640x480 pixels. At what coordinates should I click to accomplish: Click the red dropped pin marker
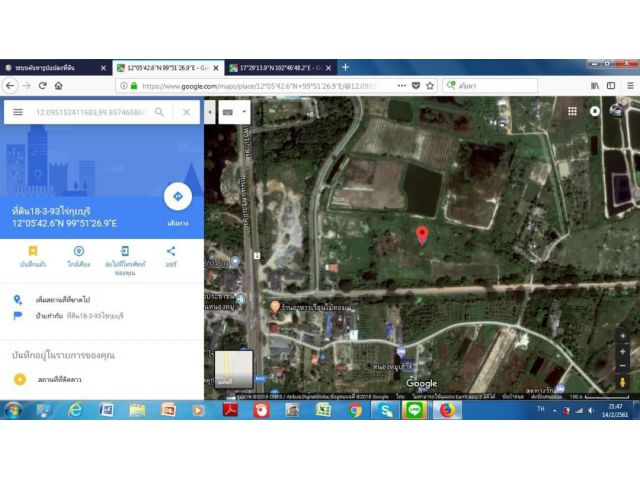tap(422, 236)
